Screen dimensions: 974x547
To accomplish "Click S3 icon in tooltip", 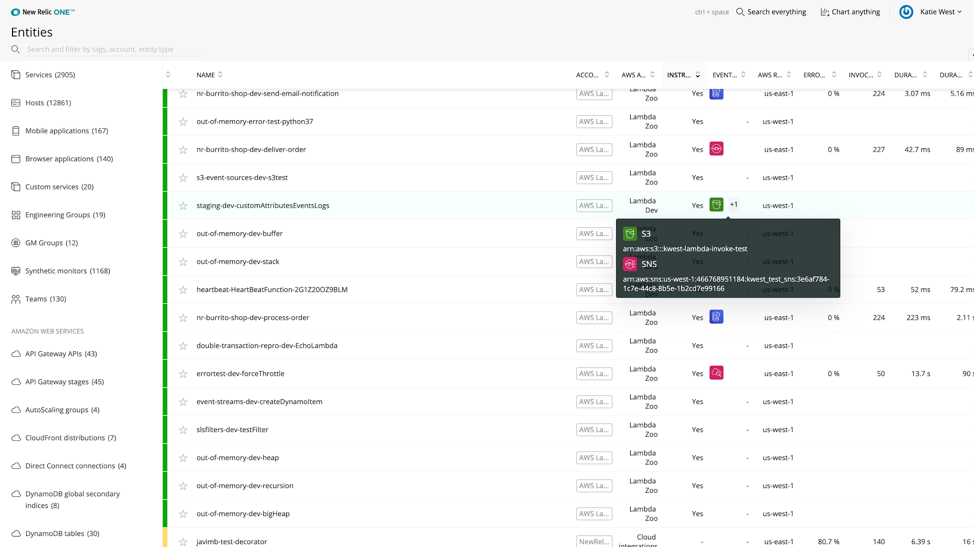I will tap(630, 233).
